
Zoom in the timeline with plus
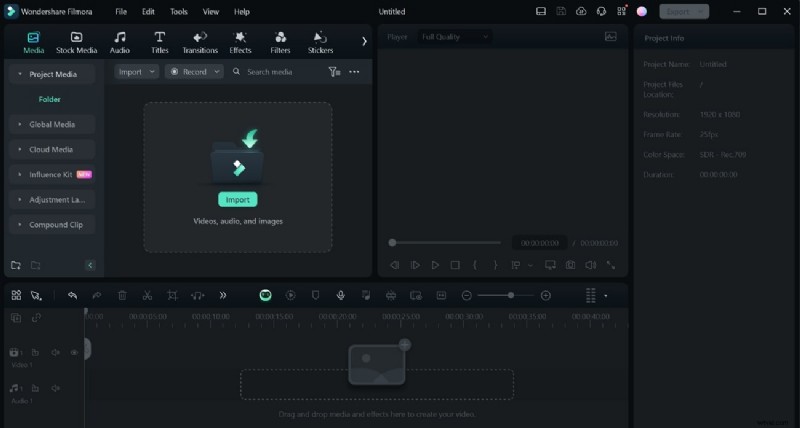pos(545,295)
